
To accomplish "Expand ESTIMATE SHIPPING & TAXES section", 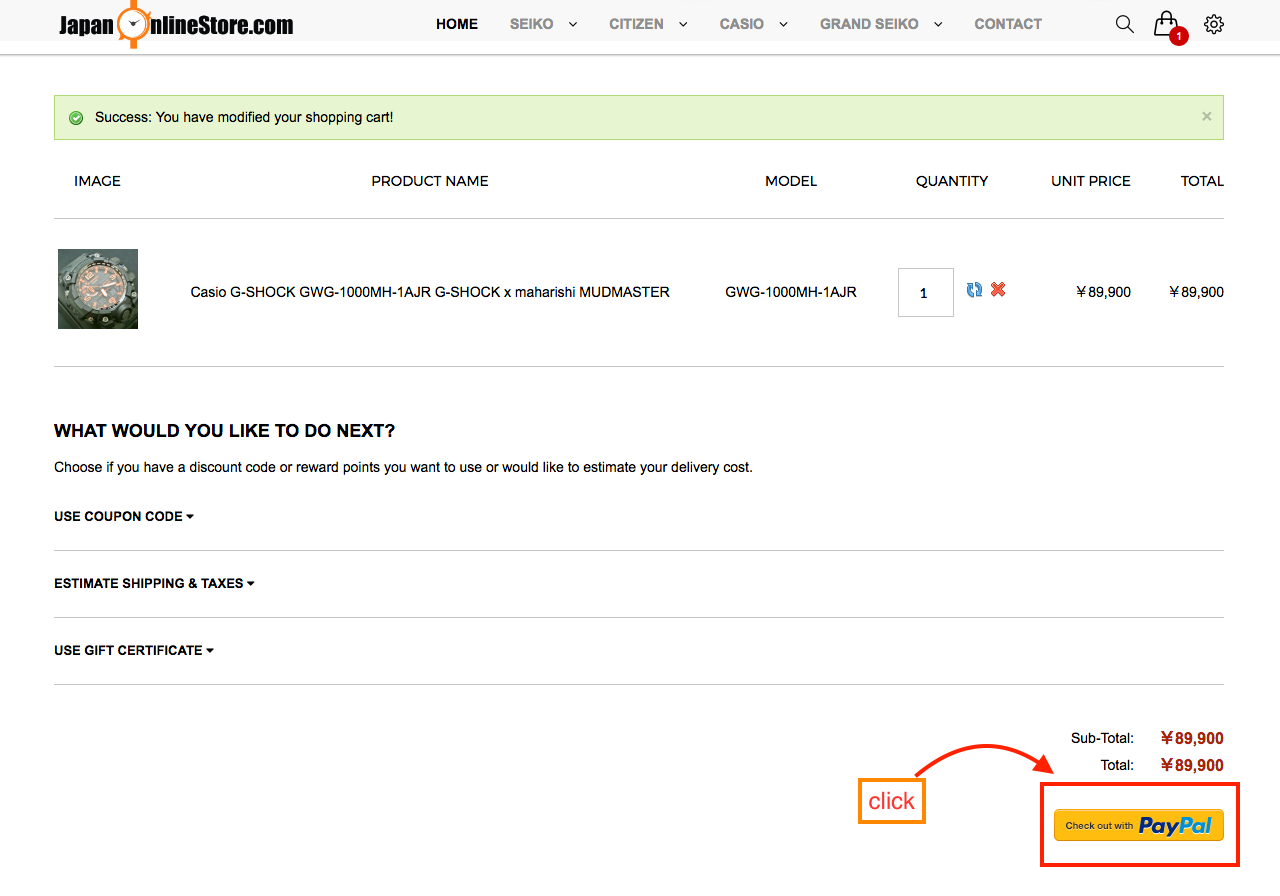I will click(154, 583).
